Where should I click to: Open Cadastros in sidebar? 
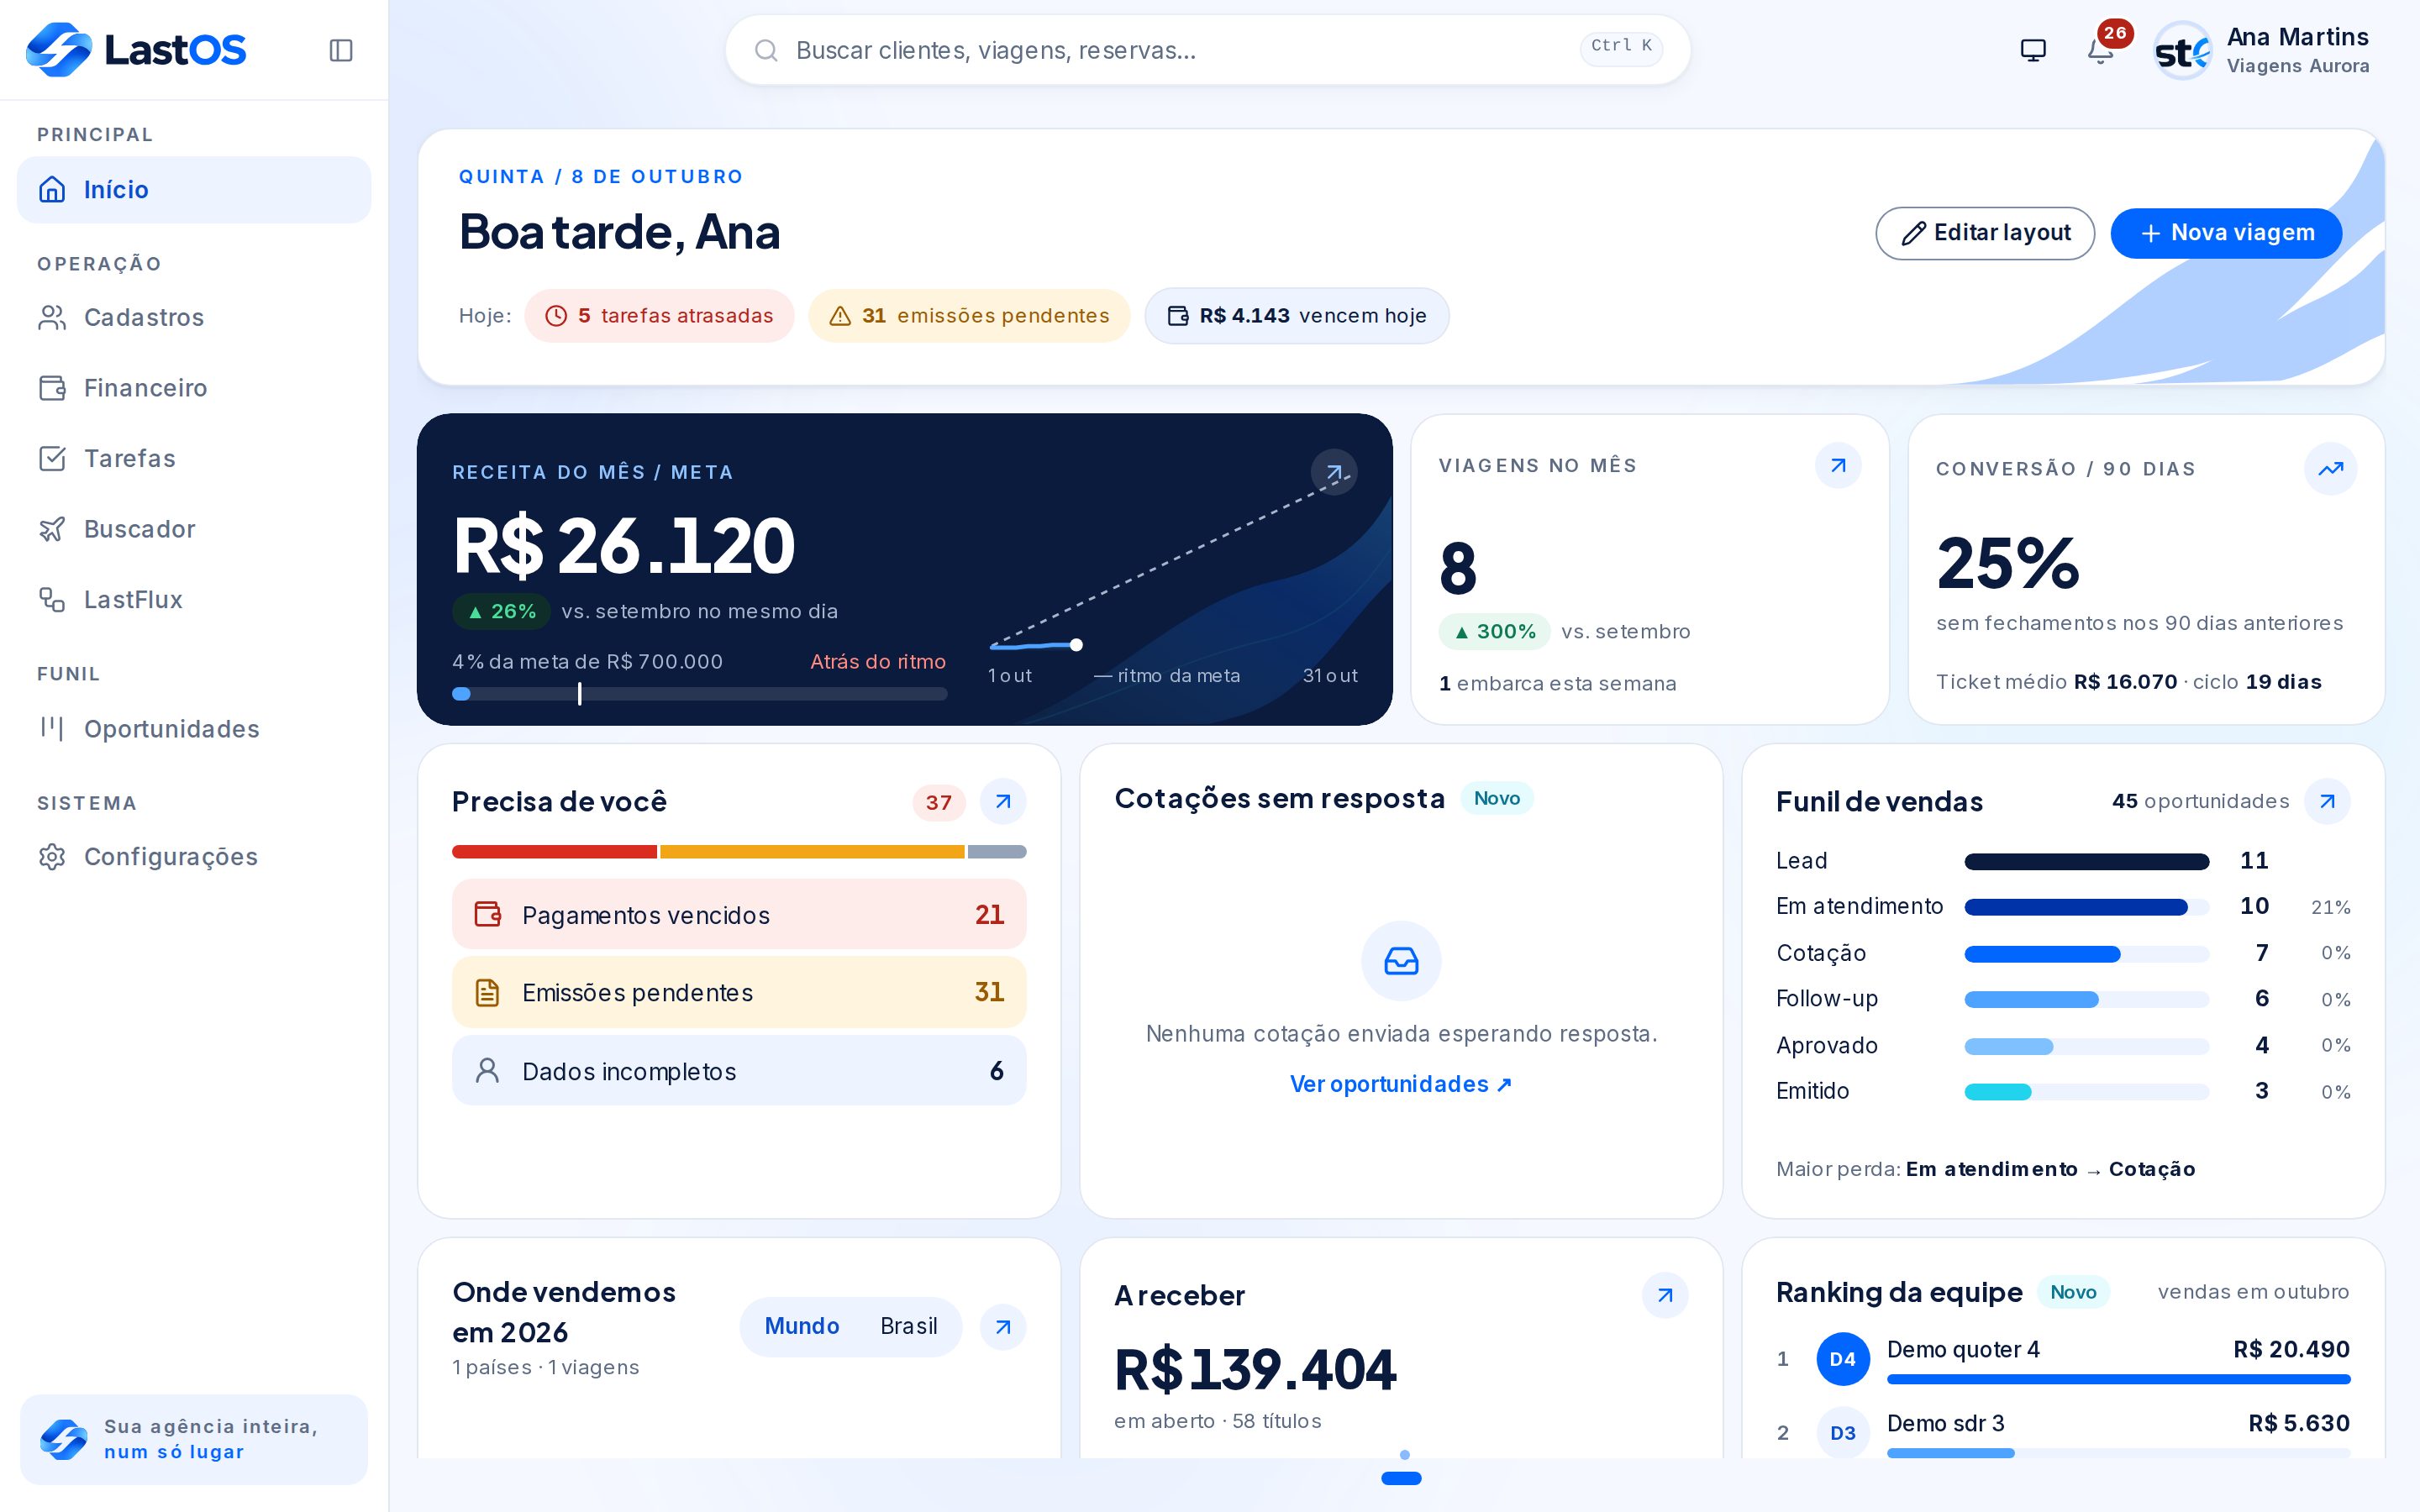194,317
